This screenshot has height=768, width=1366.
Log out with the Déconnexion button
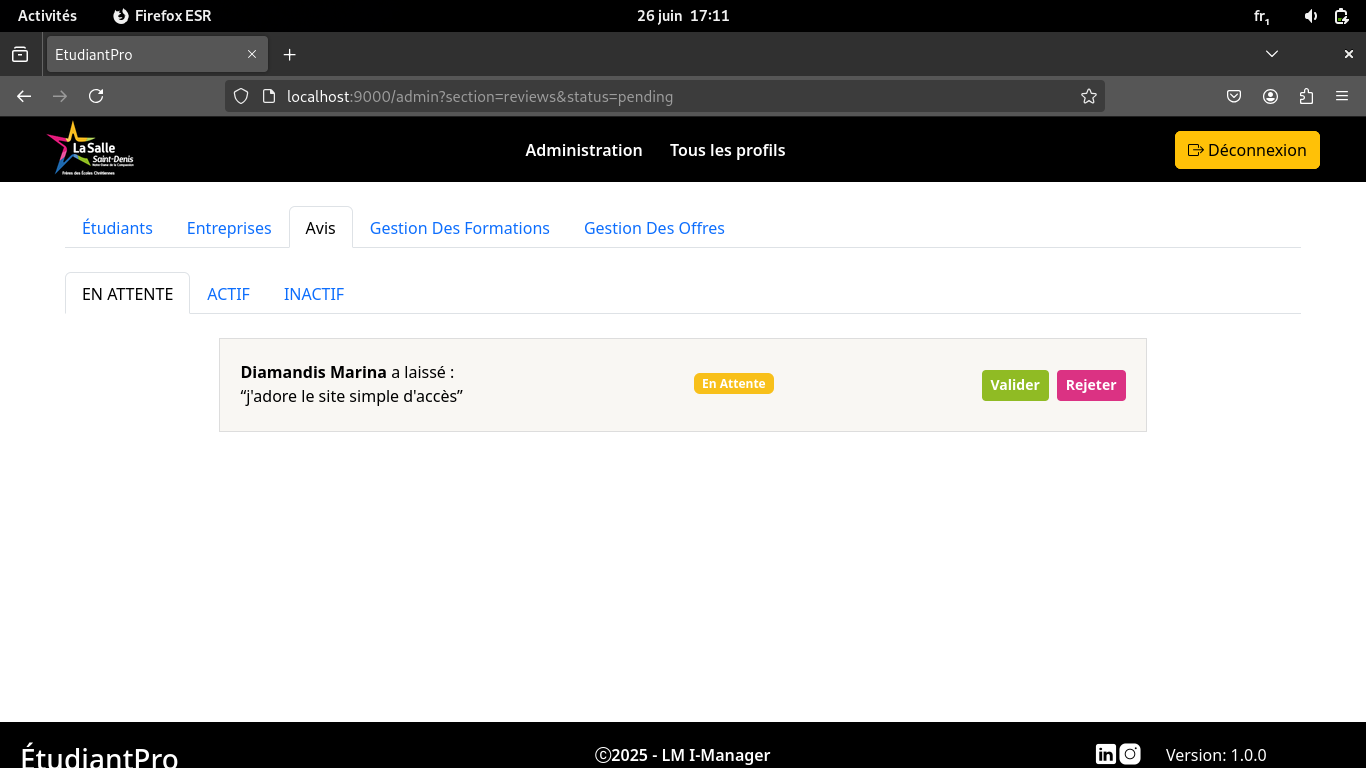tap(1246, 150)
